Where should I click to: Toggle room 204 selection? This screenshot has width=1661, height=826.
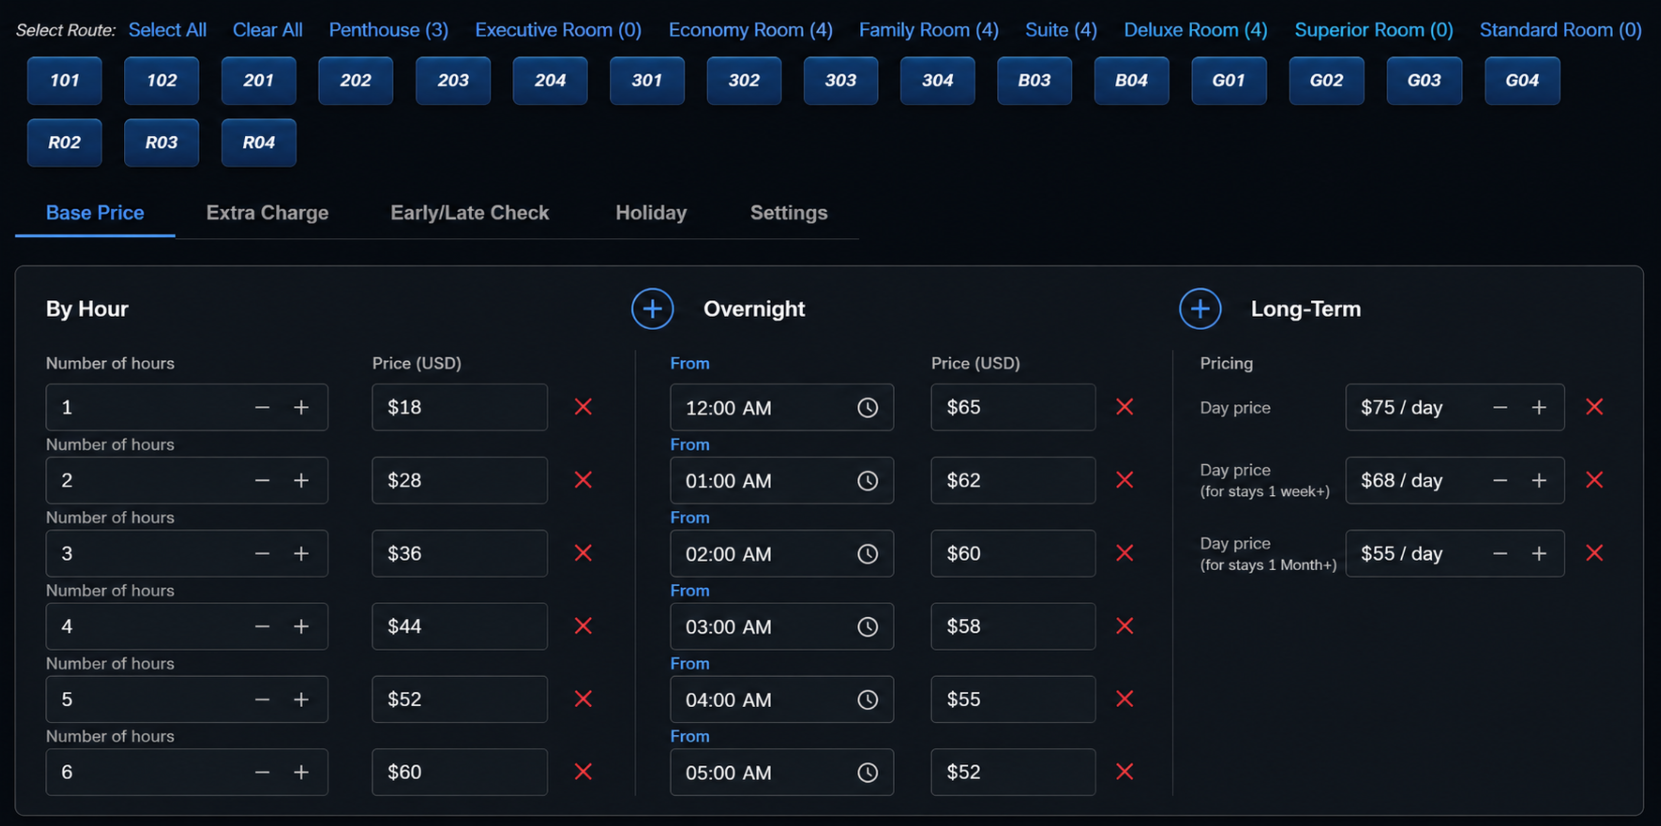(550, 81)
